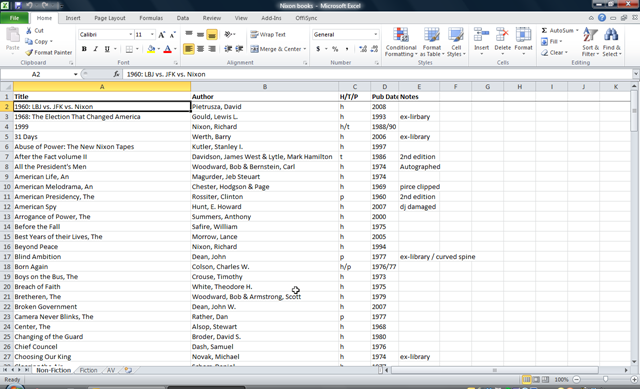Open Format as Table gallery
640x389 pixels.
coord(431,42)
